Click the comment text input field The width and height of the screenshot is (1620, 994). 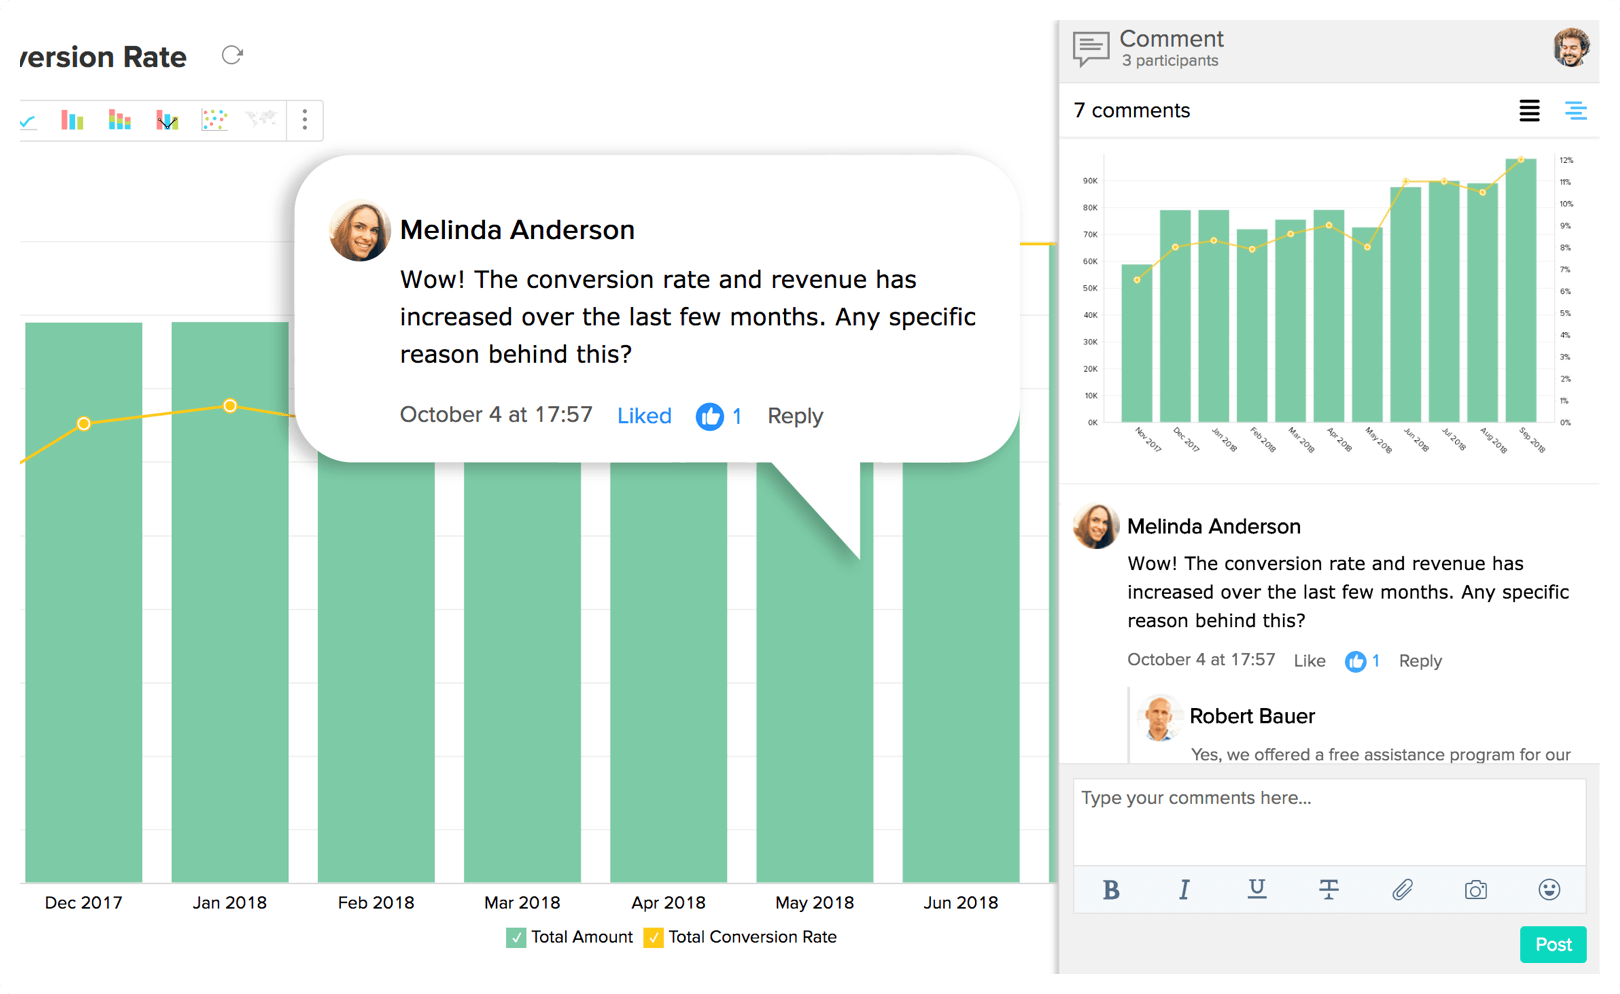click(x=1329, y=820)
